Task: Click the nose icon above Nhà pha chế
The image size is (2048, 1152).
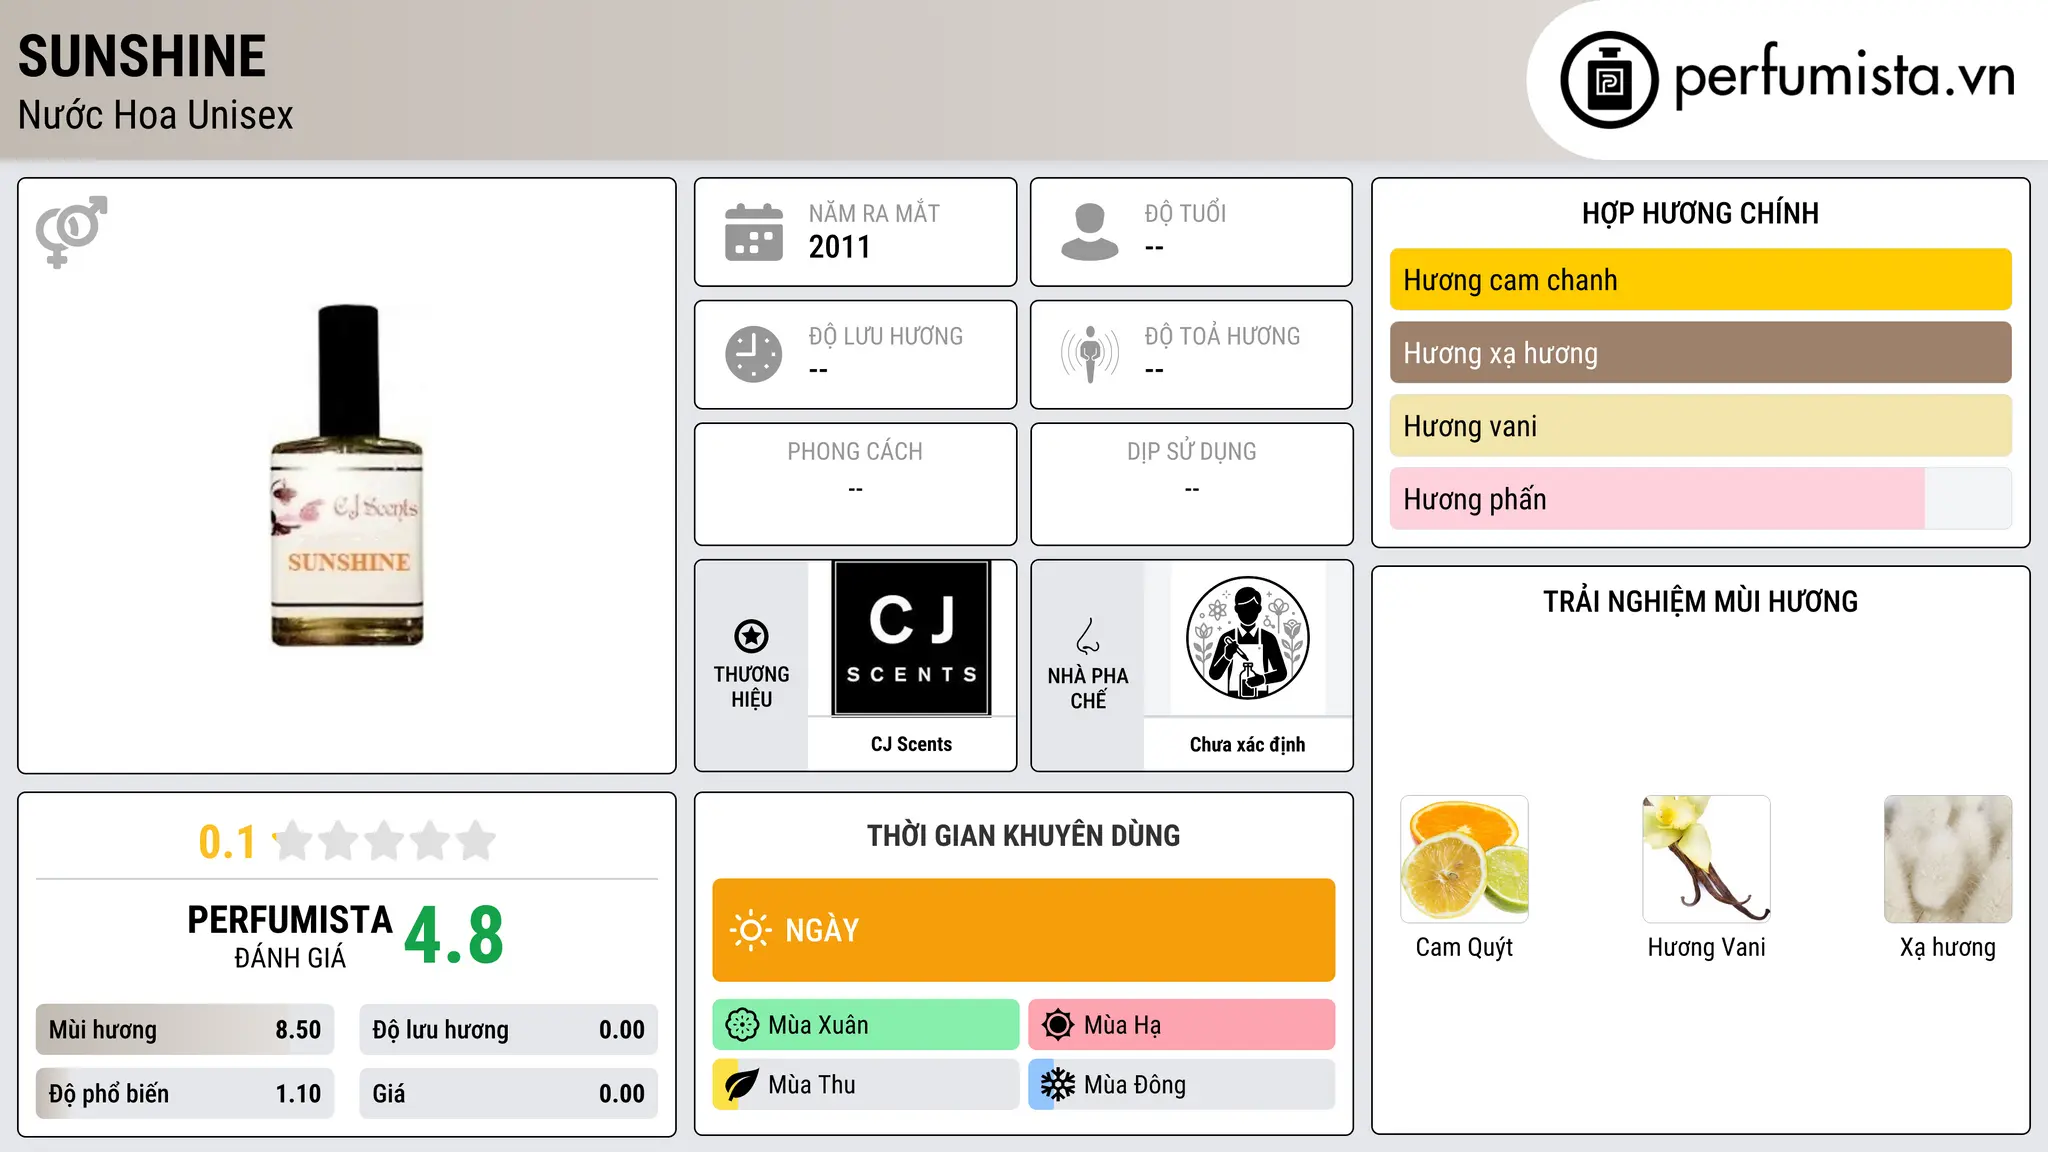Action: pyautogui.click(x=1088, y=635)
